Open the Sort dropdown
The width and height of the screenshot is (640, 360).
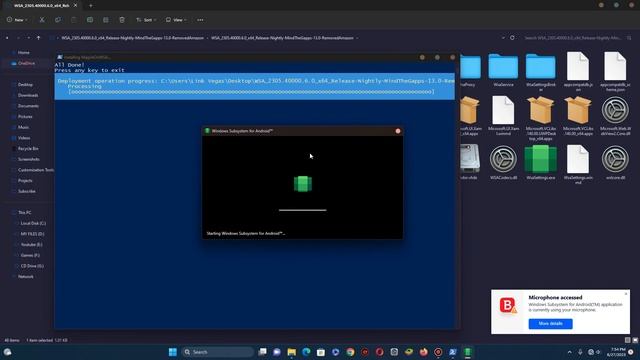pyautogui.click(x=146, y=20)
